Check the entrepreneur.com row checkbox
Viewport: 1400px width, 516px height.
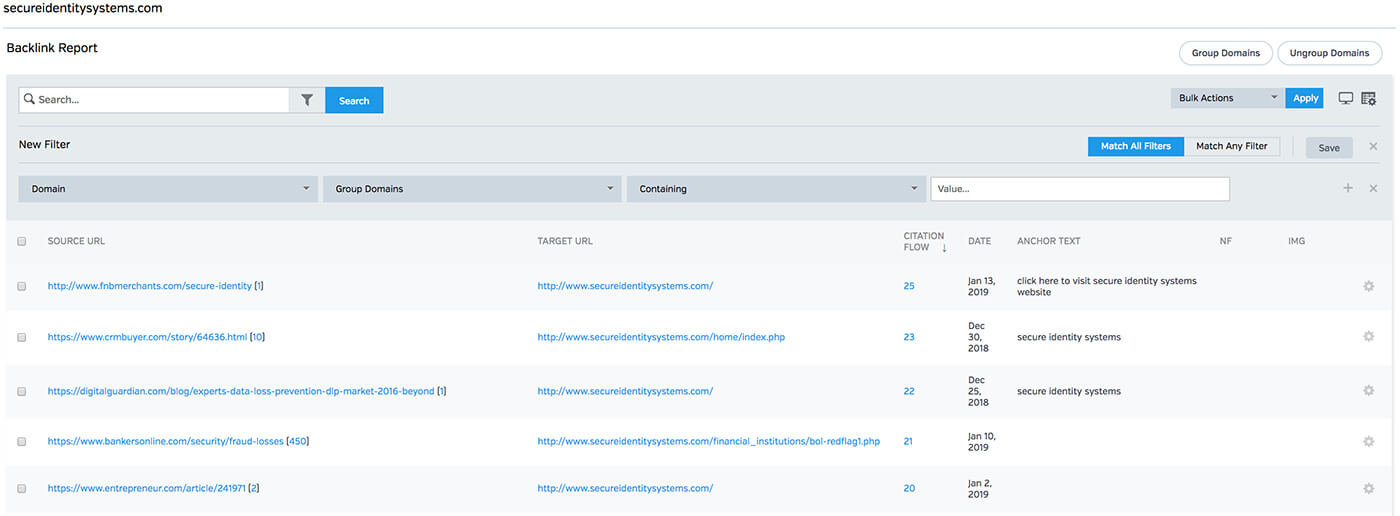[x=22, y=488]
